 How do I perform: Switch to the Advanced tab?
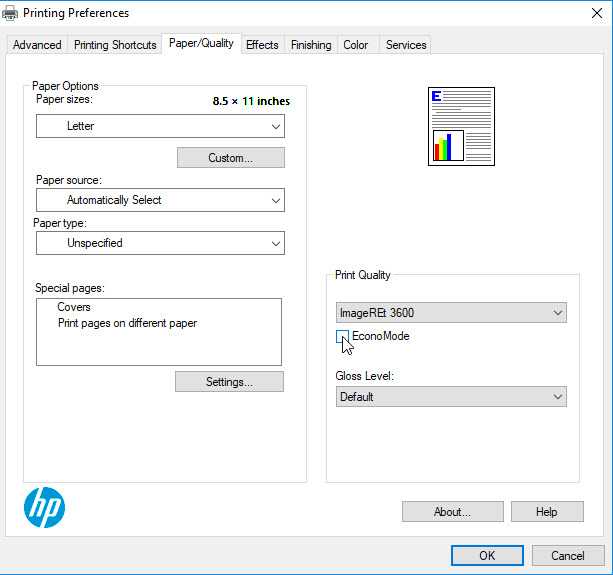pyautogui.click(x=37, y=45)
